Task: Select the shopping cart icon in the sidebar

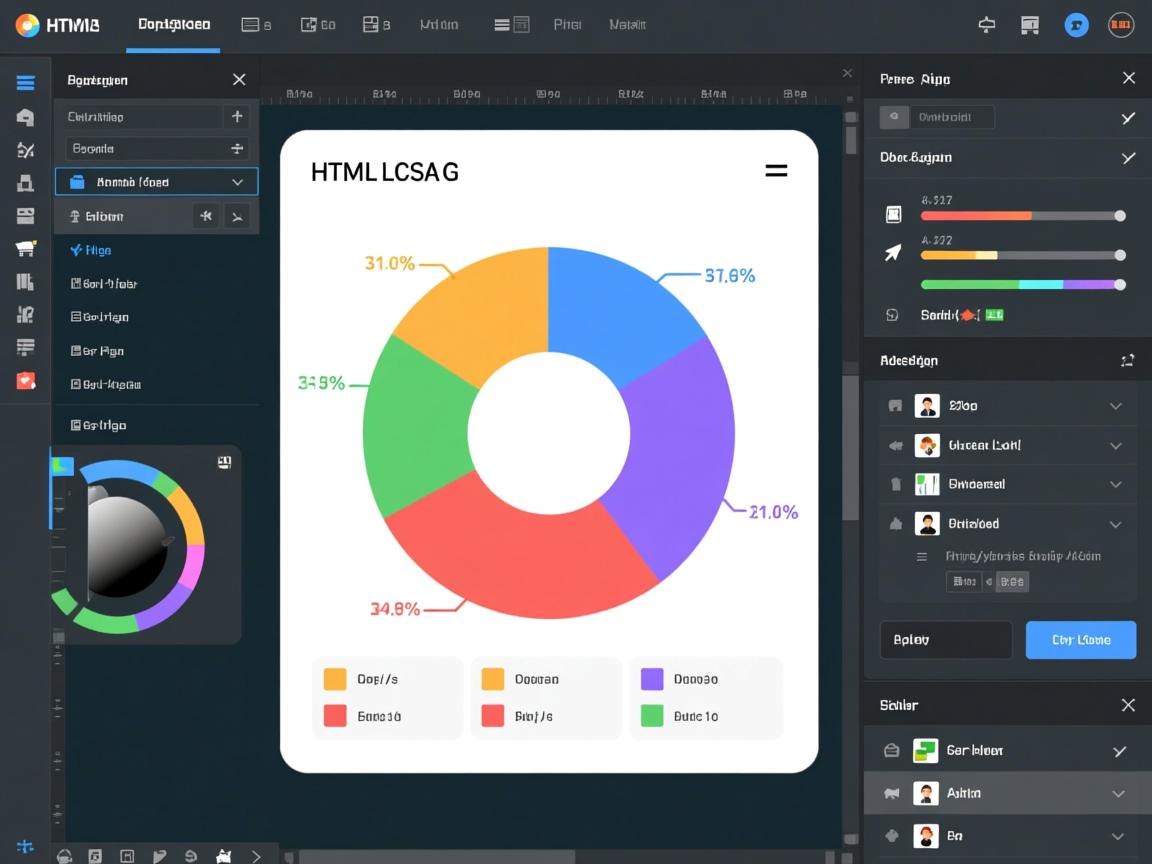Action: click(25, 249)
